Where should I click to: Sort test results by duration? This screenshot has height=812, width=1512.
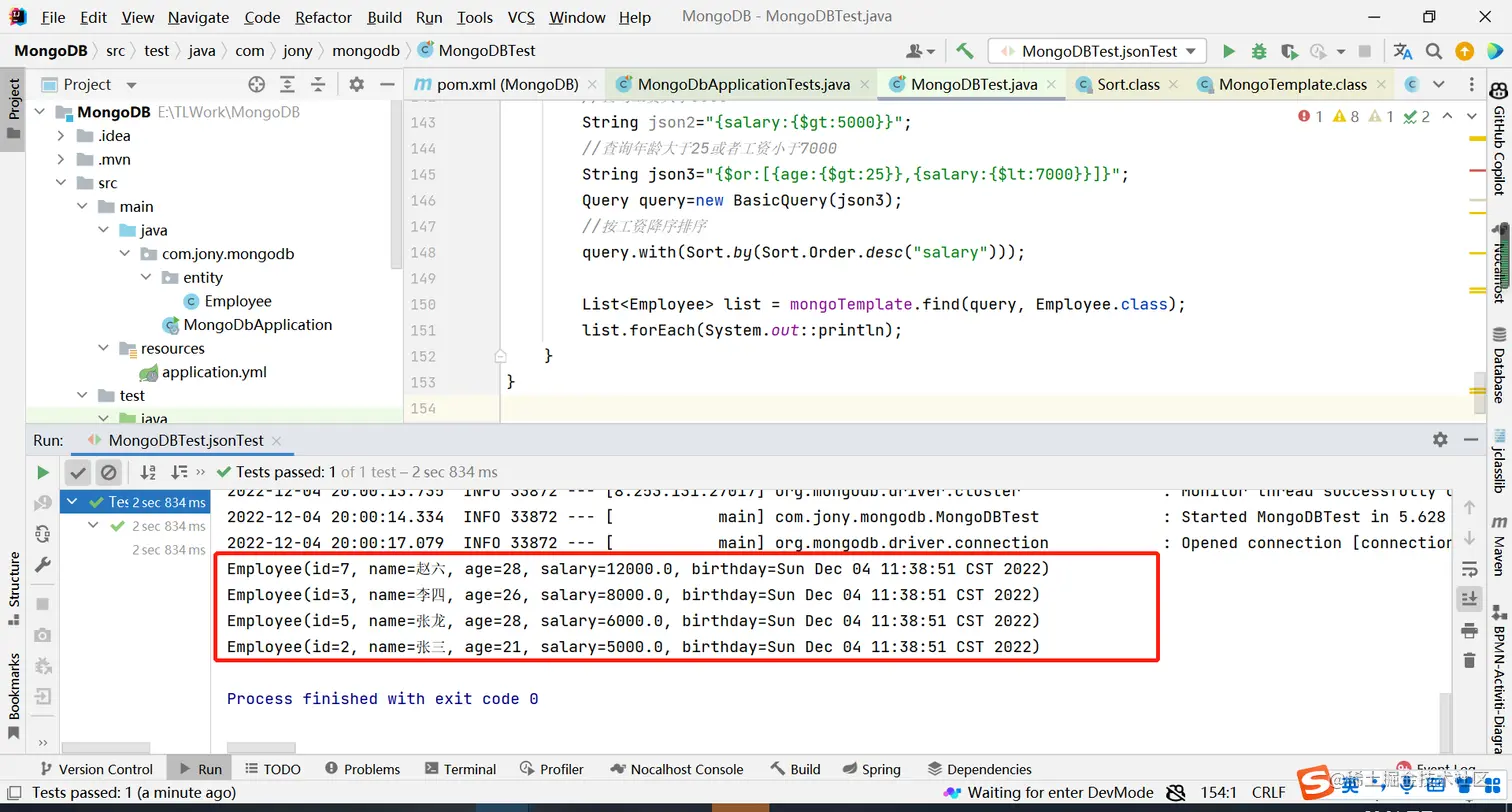pyautogui.click(x=179, y=472)
